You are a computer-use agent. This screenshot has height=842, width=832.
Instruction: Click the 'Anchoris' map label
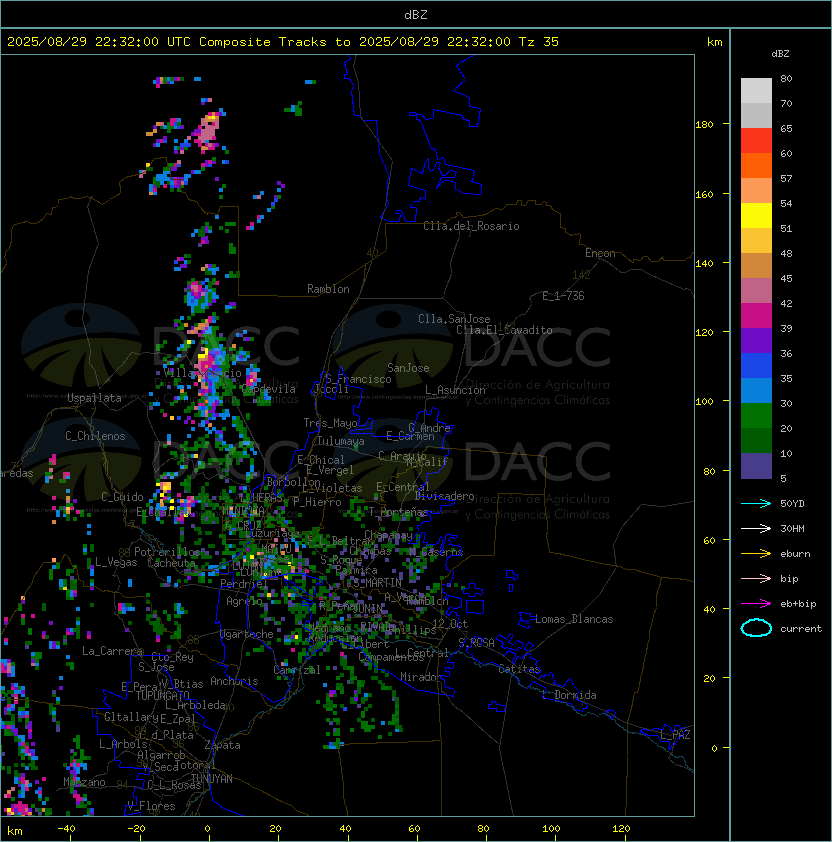tap(234, 681)
